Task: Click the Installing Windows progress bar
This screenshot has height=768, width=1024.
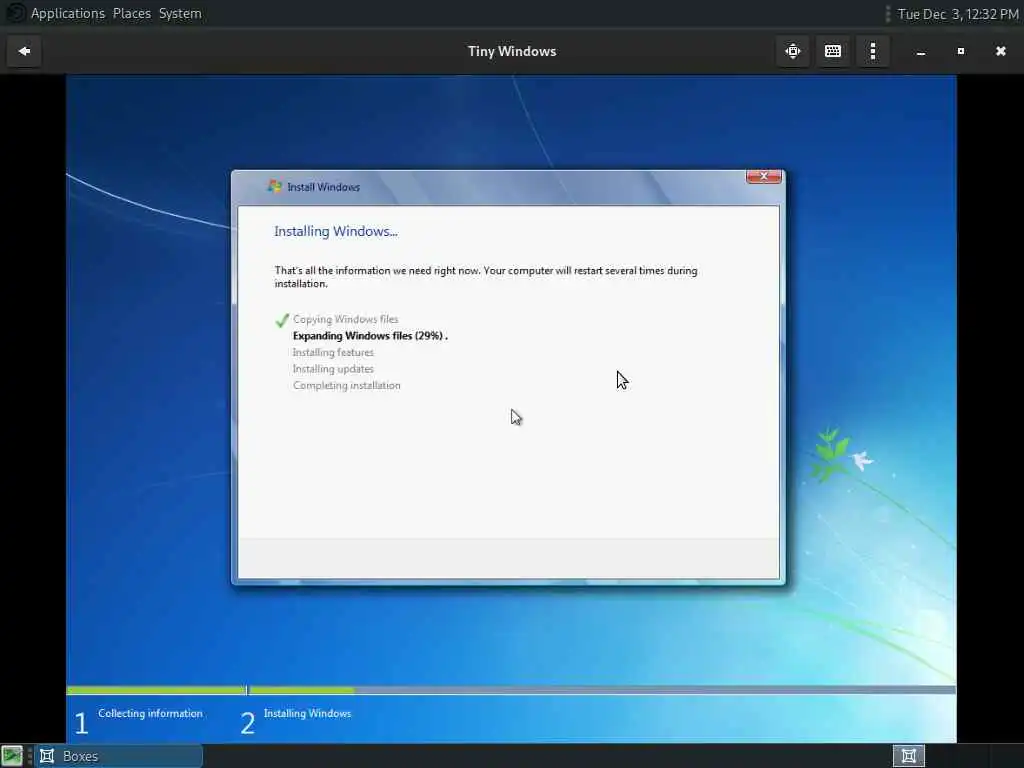Action: coord(602,690)
